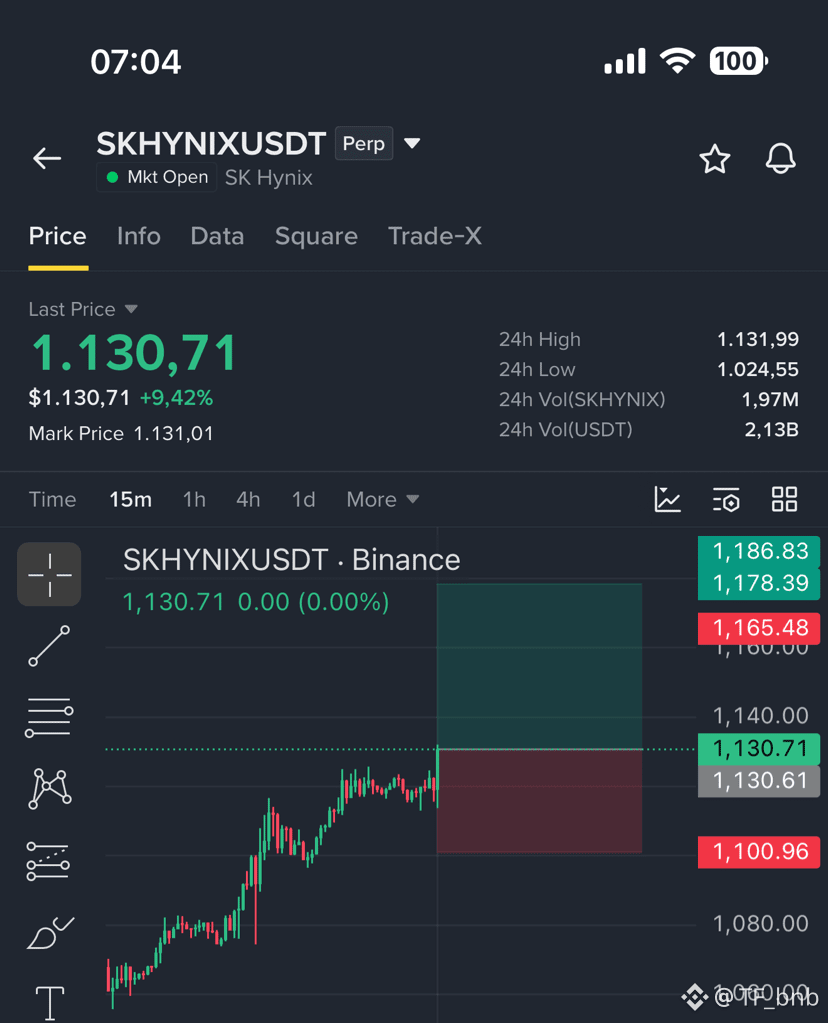The image size is (828, 1023).
Task: Select the 15m timeframe
Action: point(130,499)
